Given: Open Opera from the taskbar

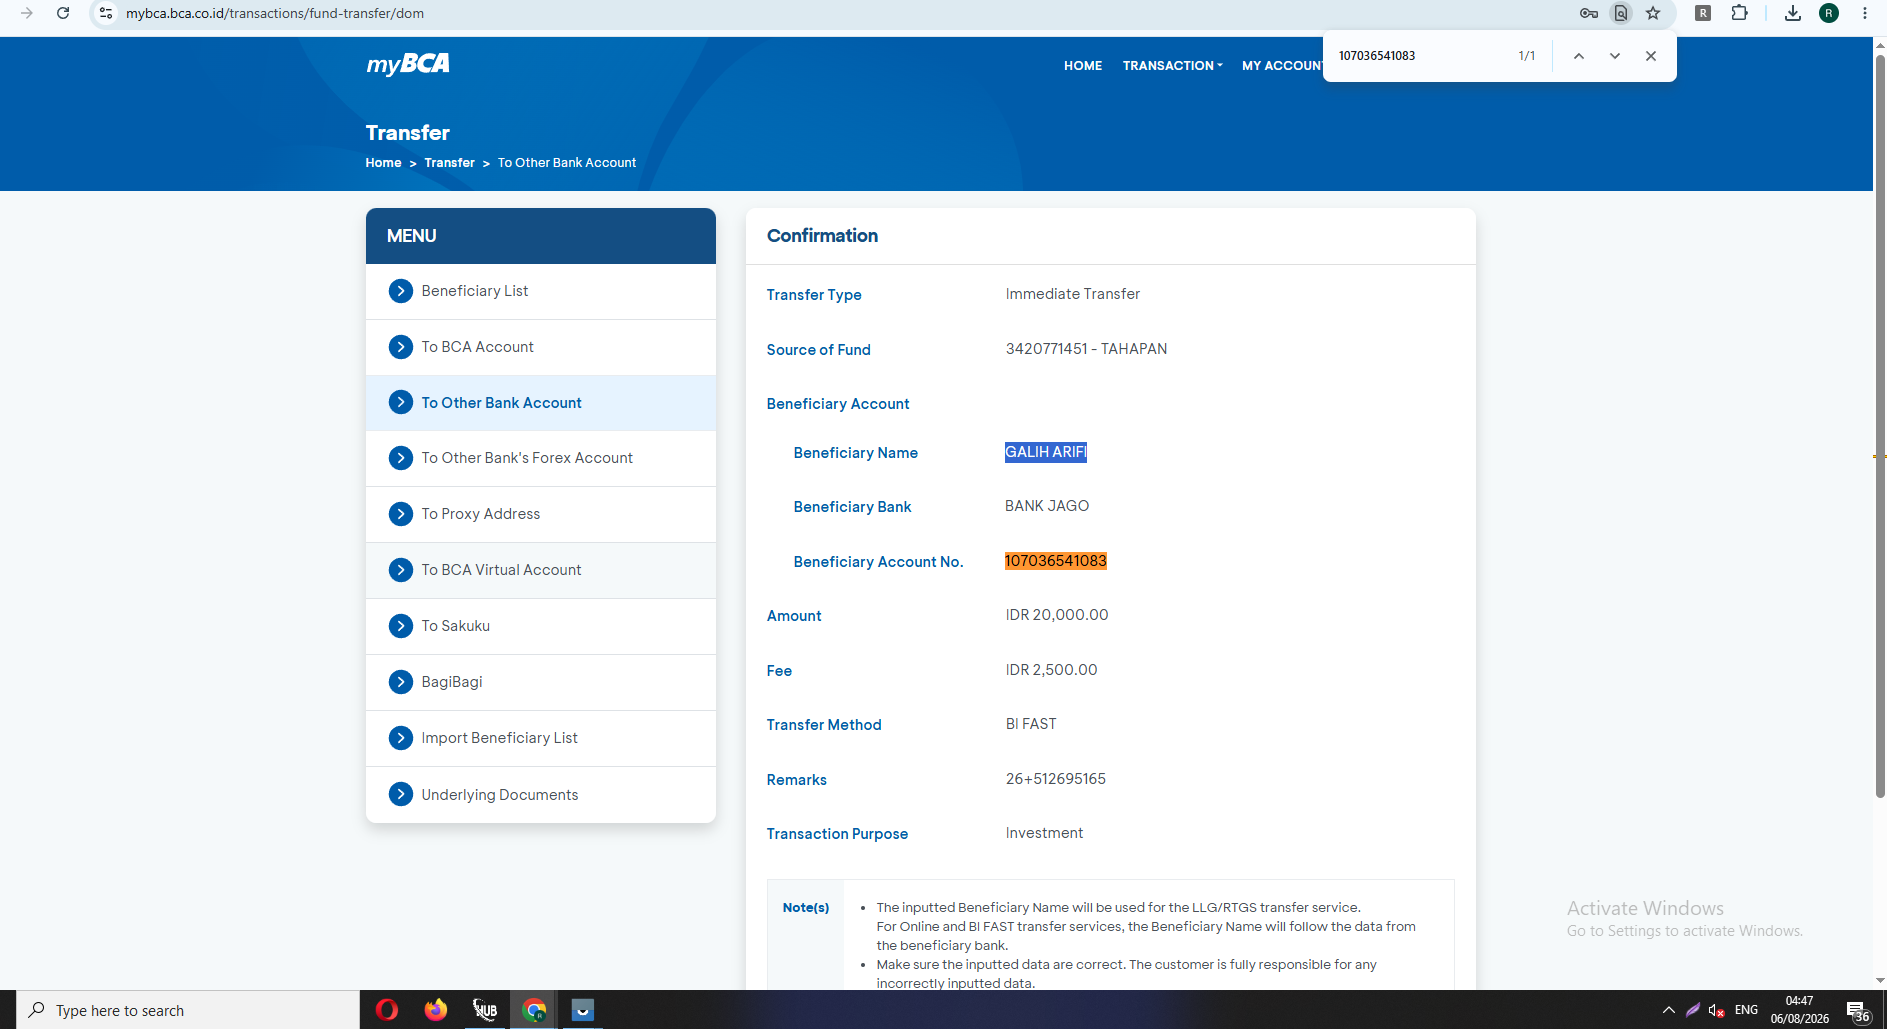Looking at the screenshot, I should click(x=387, y=1010).
